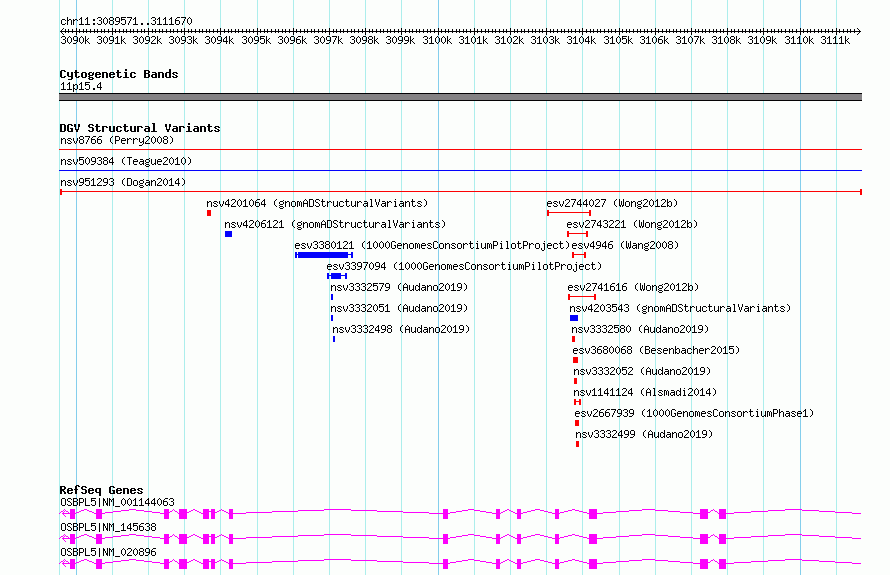Open the RefSeq Genes track title
The height and width of the screenshot is (575, 890).
point(101,490)
